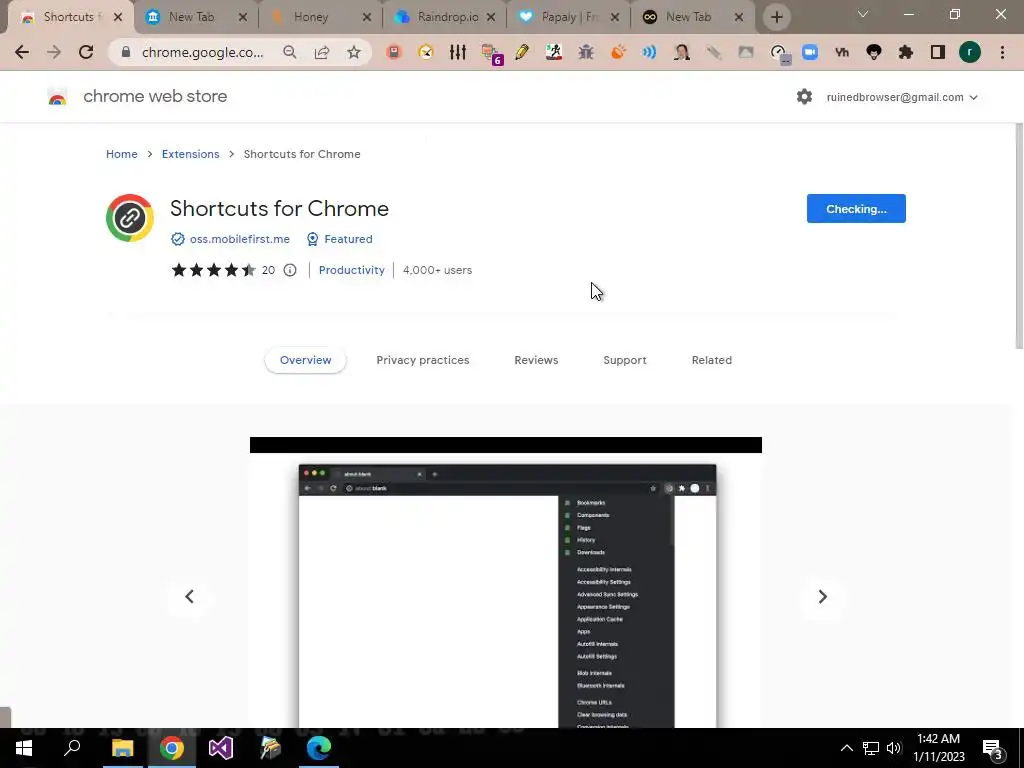Image resolution: width=1024 pixels, height=768 pixels.
Task: Open the tab search chevron
Action: [x=863, y=14]
